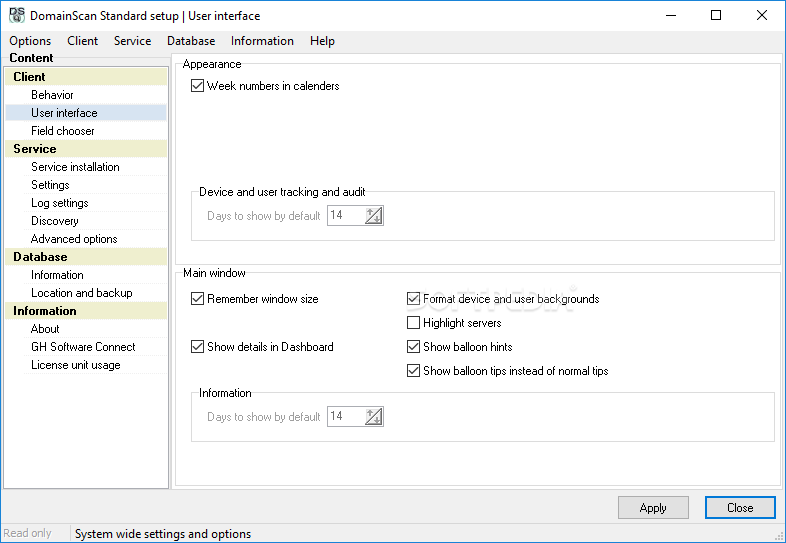Screen dimensions: 786x543
Task: Open Log settings page
Action: [86, 203]
